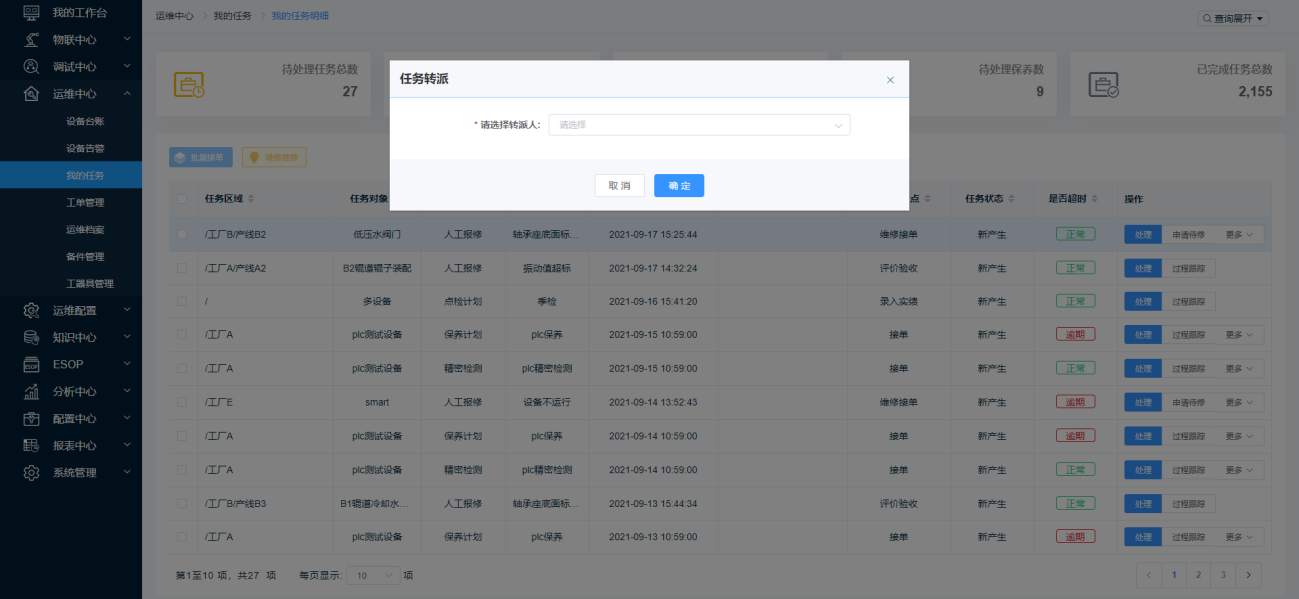The image size is (1299, 599).
Task: Click the 分析中心 chart icon
Action: [x=32, y=391]
